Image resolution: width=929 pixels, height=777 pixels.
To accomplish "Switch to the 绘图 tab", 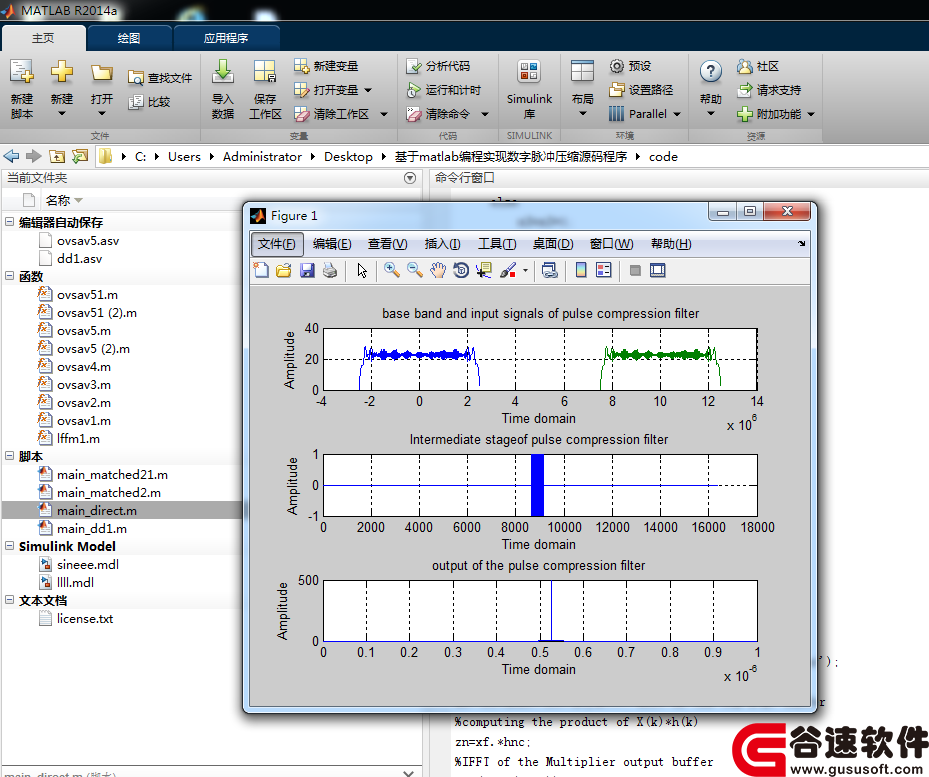I will pyautogui.click(x=129, y=38).
